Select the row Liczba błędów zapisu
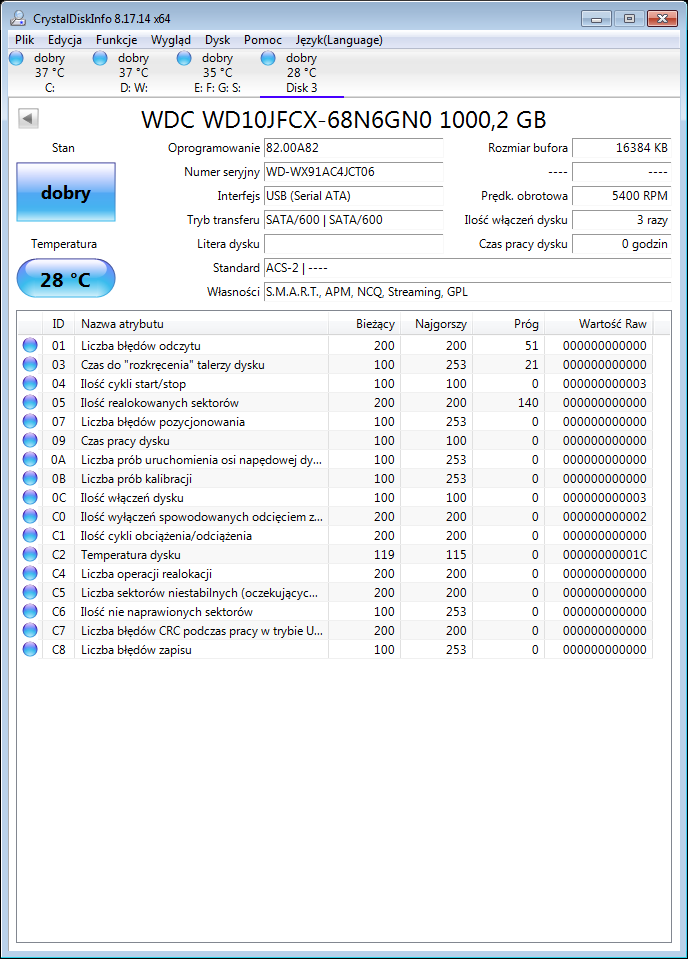Image resolution: width=688 pixels, height=959 pixels. click(335, 649)
